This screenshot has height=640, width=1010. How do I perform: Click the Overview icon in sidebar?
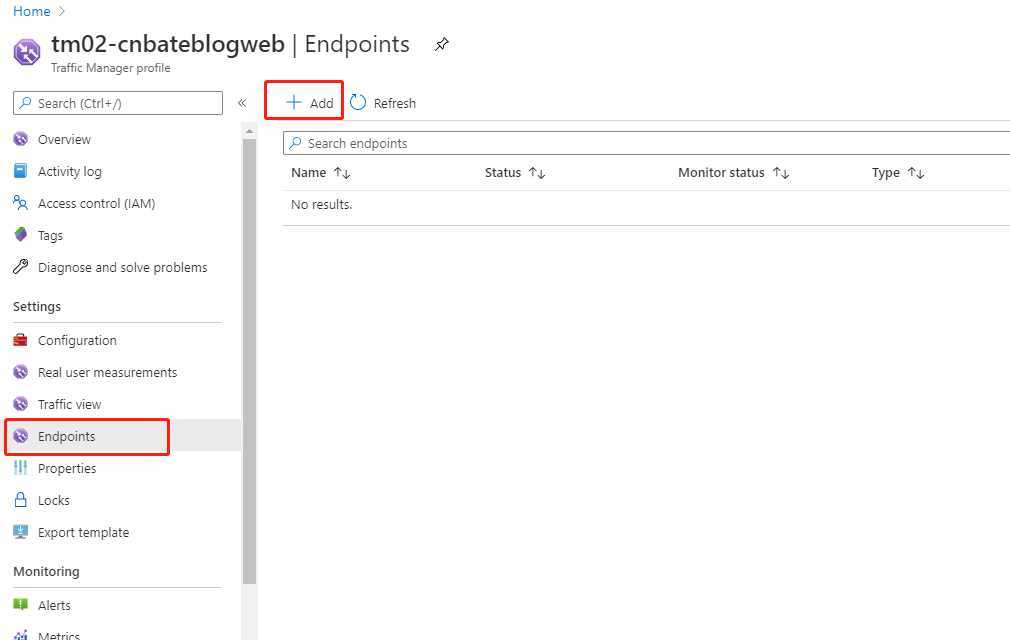(21, 139)
